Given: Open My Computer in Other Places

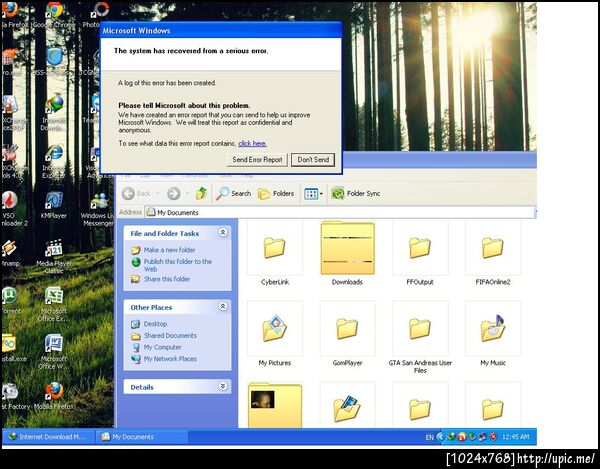Looking at the screenshot, I should coord(162,347).
